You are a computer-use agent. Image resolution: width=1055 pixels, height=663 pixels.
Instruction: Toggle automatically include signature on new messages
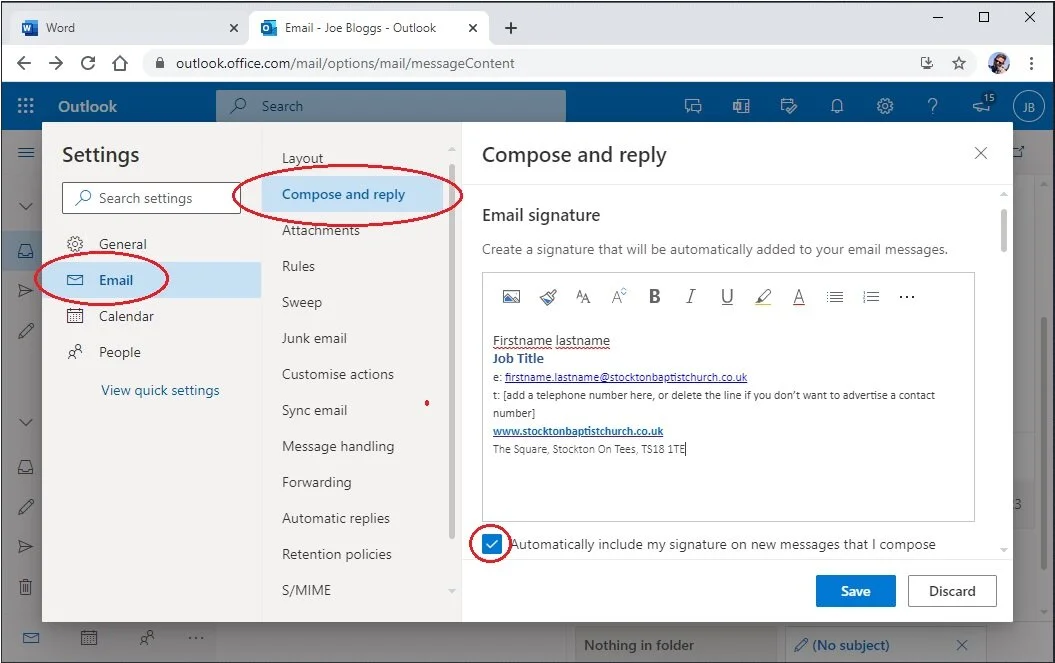492,544
